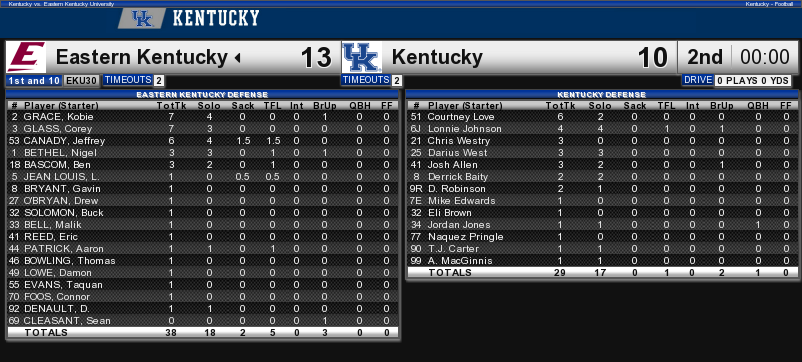The height and width of the screenshot is (362, 802).
Task: Click the 00:00 game clock
Action: [765, 57]
